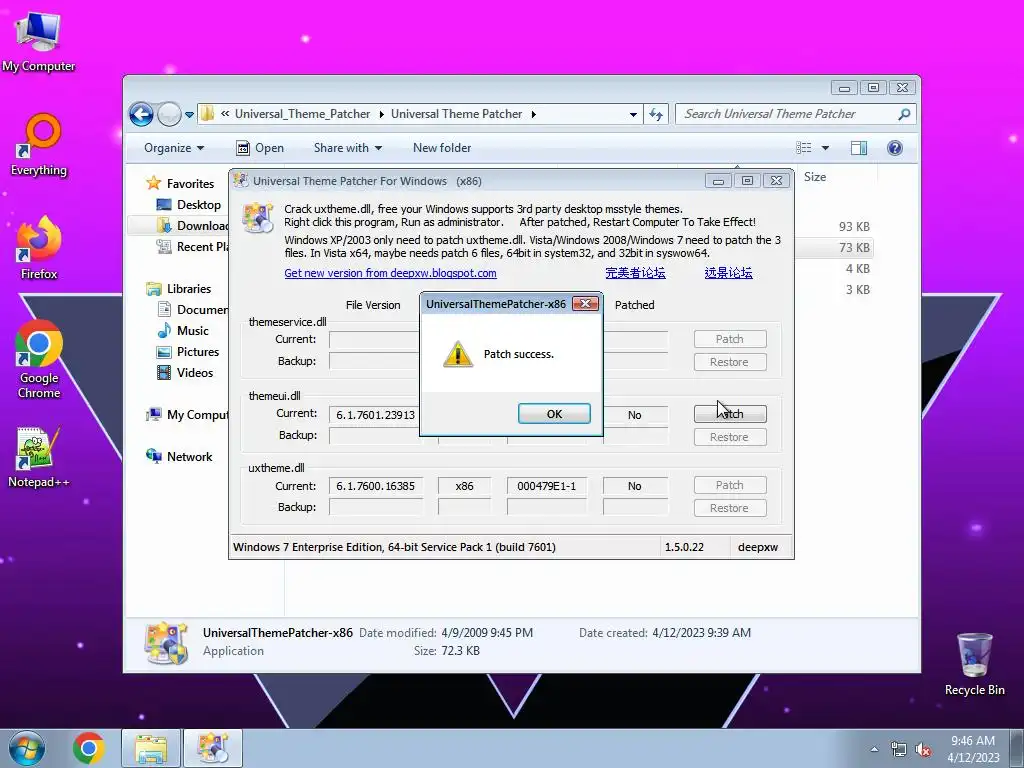Open network tray icon
Image resolution: width=1024 pixels, height=768 pixels.
899,750
